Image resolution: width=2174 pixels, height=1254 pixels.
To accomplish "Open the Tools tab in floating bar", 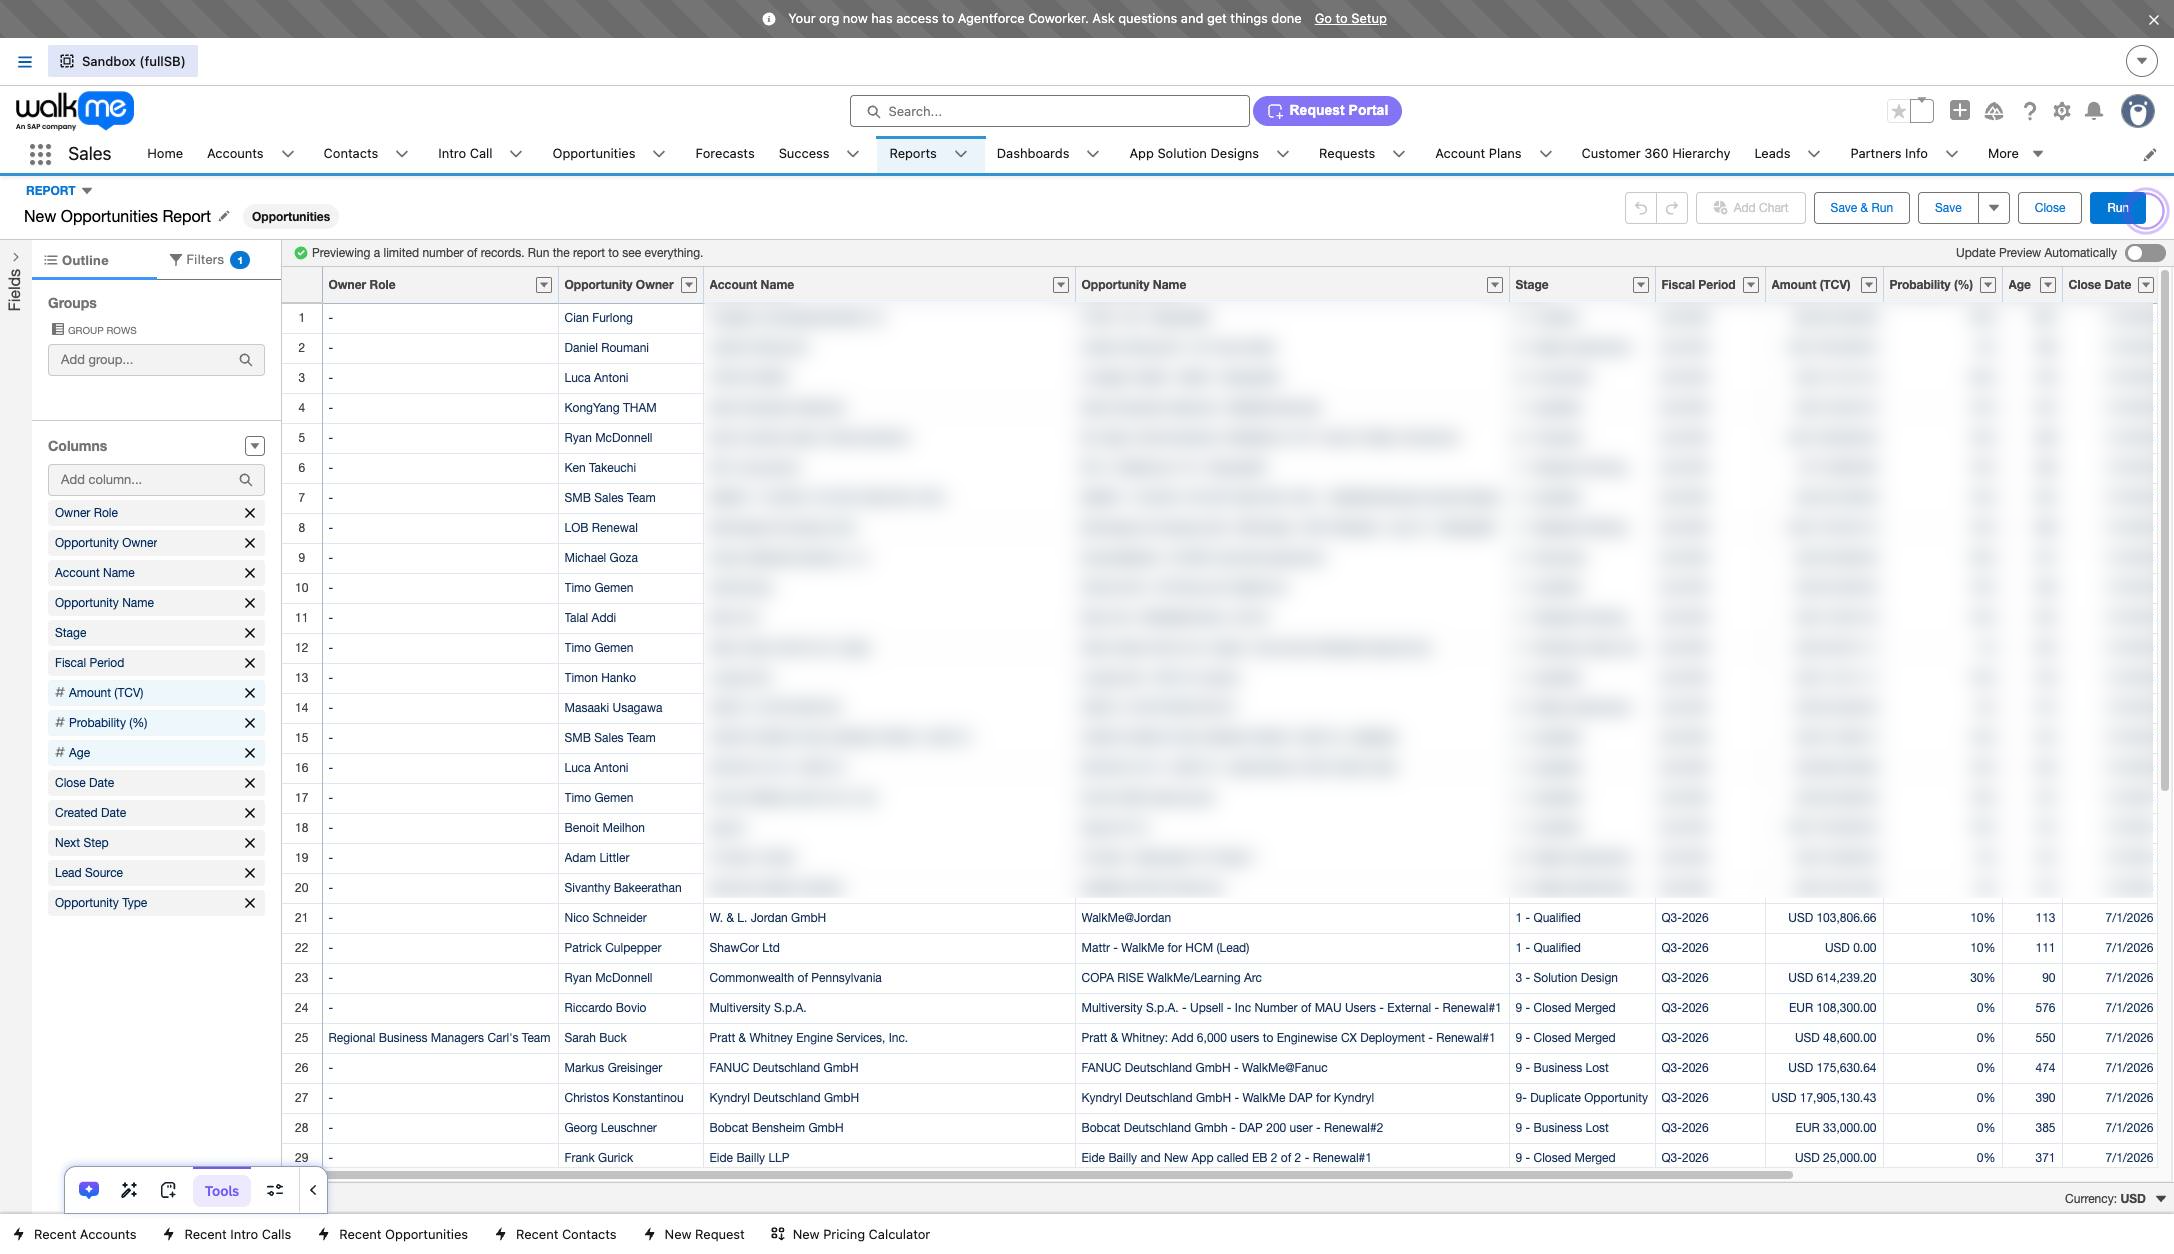I will [x=222, y=1191].
